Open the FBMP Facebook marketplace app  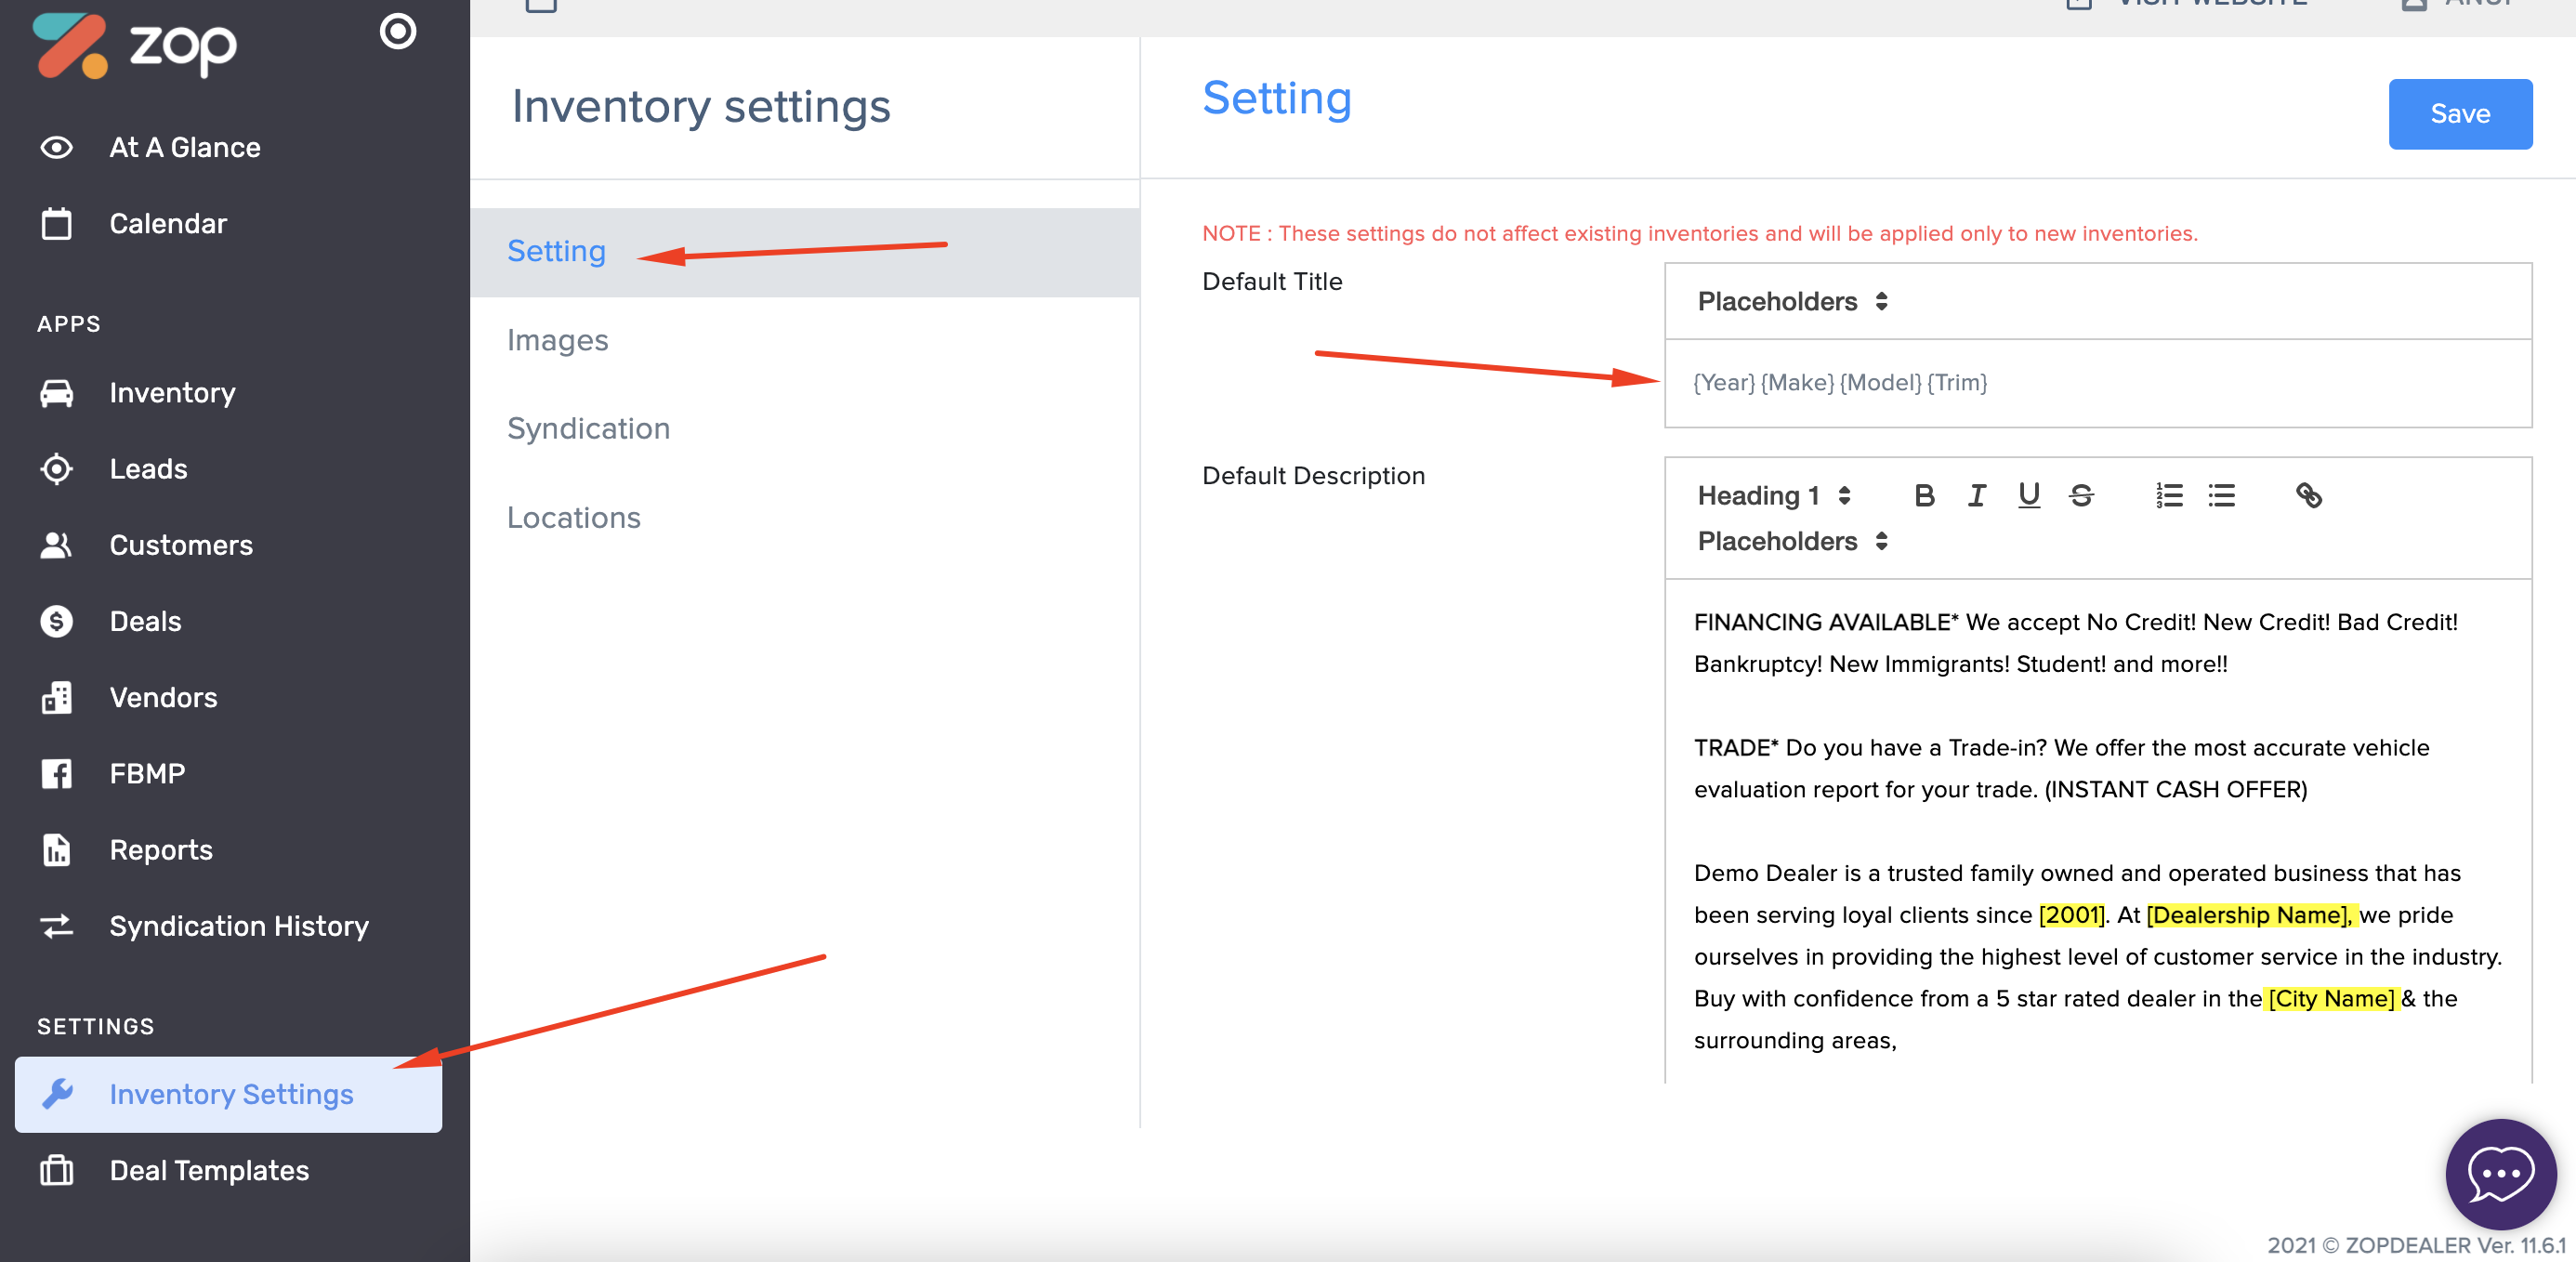click(x=147, y=773)
